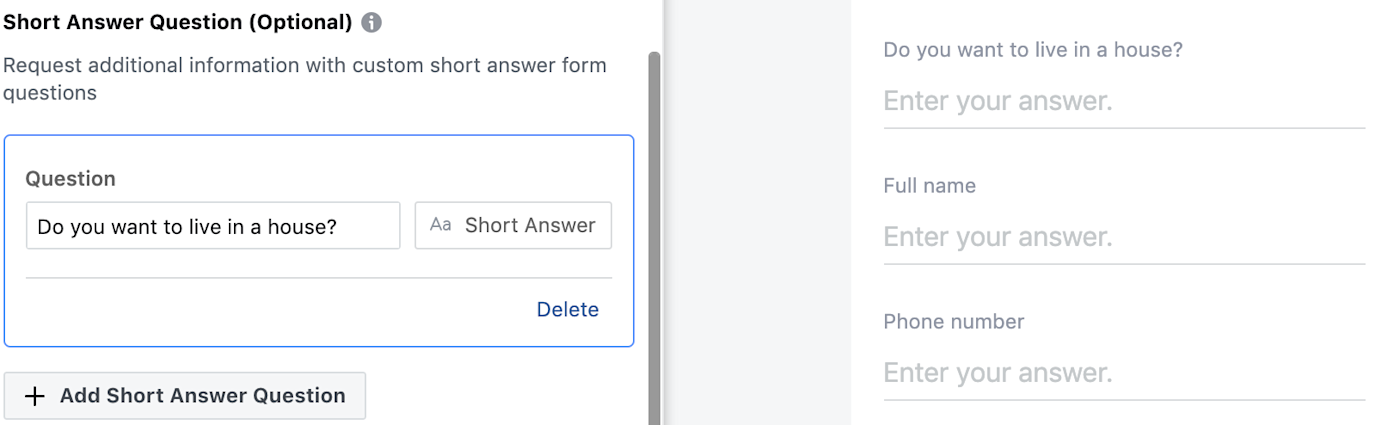
Task: Click the plus icon on Add button
Action: click(x=35, y=396)
